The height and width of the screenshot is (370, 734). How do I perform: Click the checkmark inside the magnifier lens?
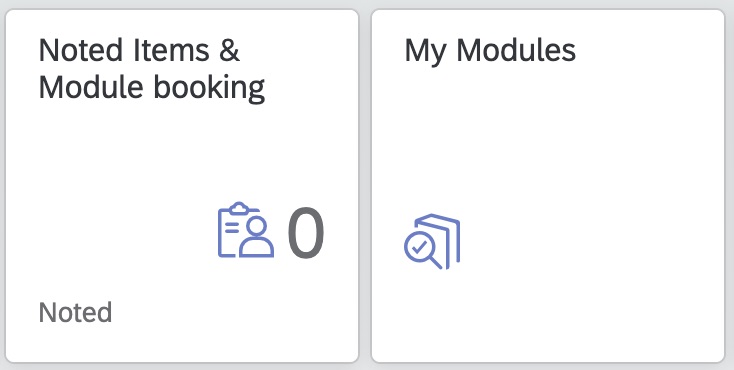(418, 246)
